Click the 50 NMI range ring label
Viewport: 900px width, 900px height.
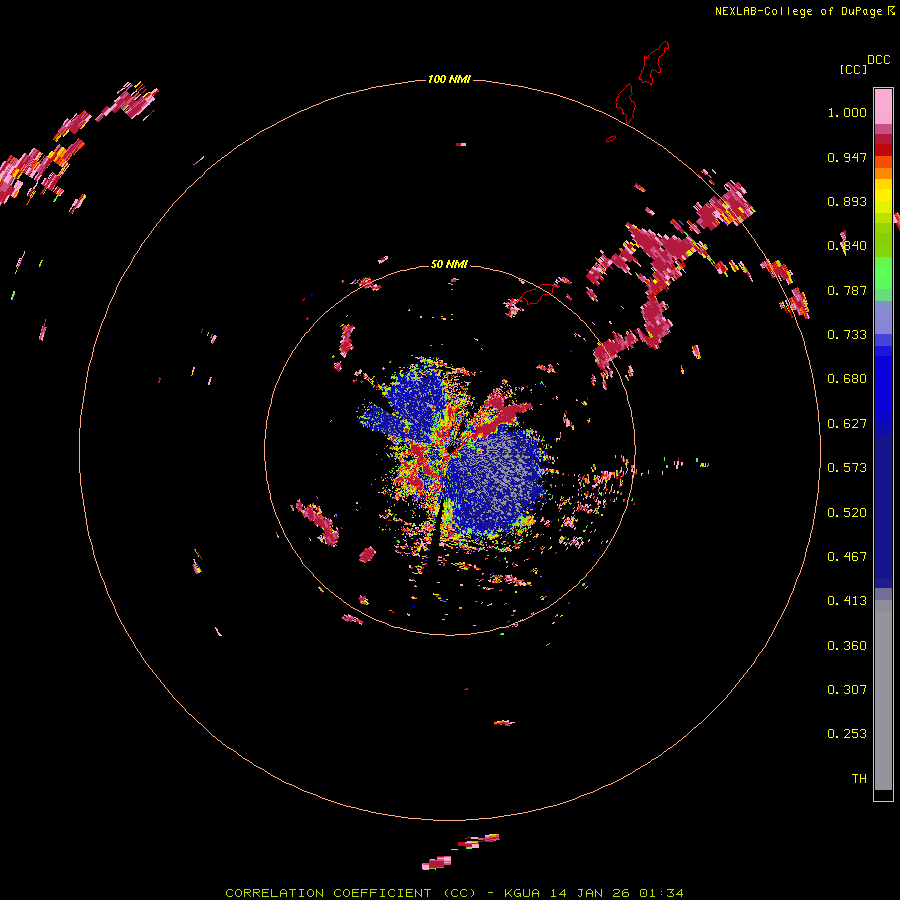449,264
